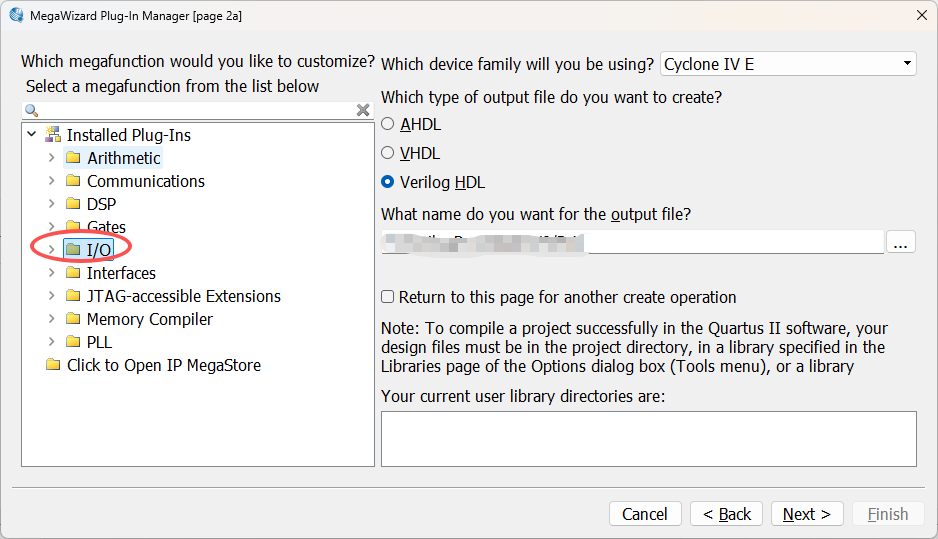938x539 pixels.
Task: Click the MegaWizard title bar icon
Action: 17,15
